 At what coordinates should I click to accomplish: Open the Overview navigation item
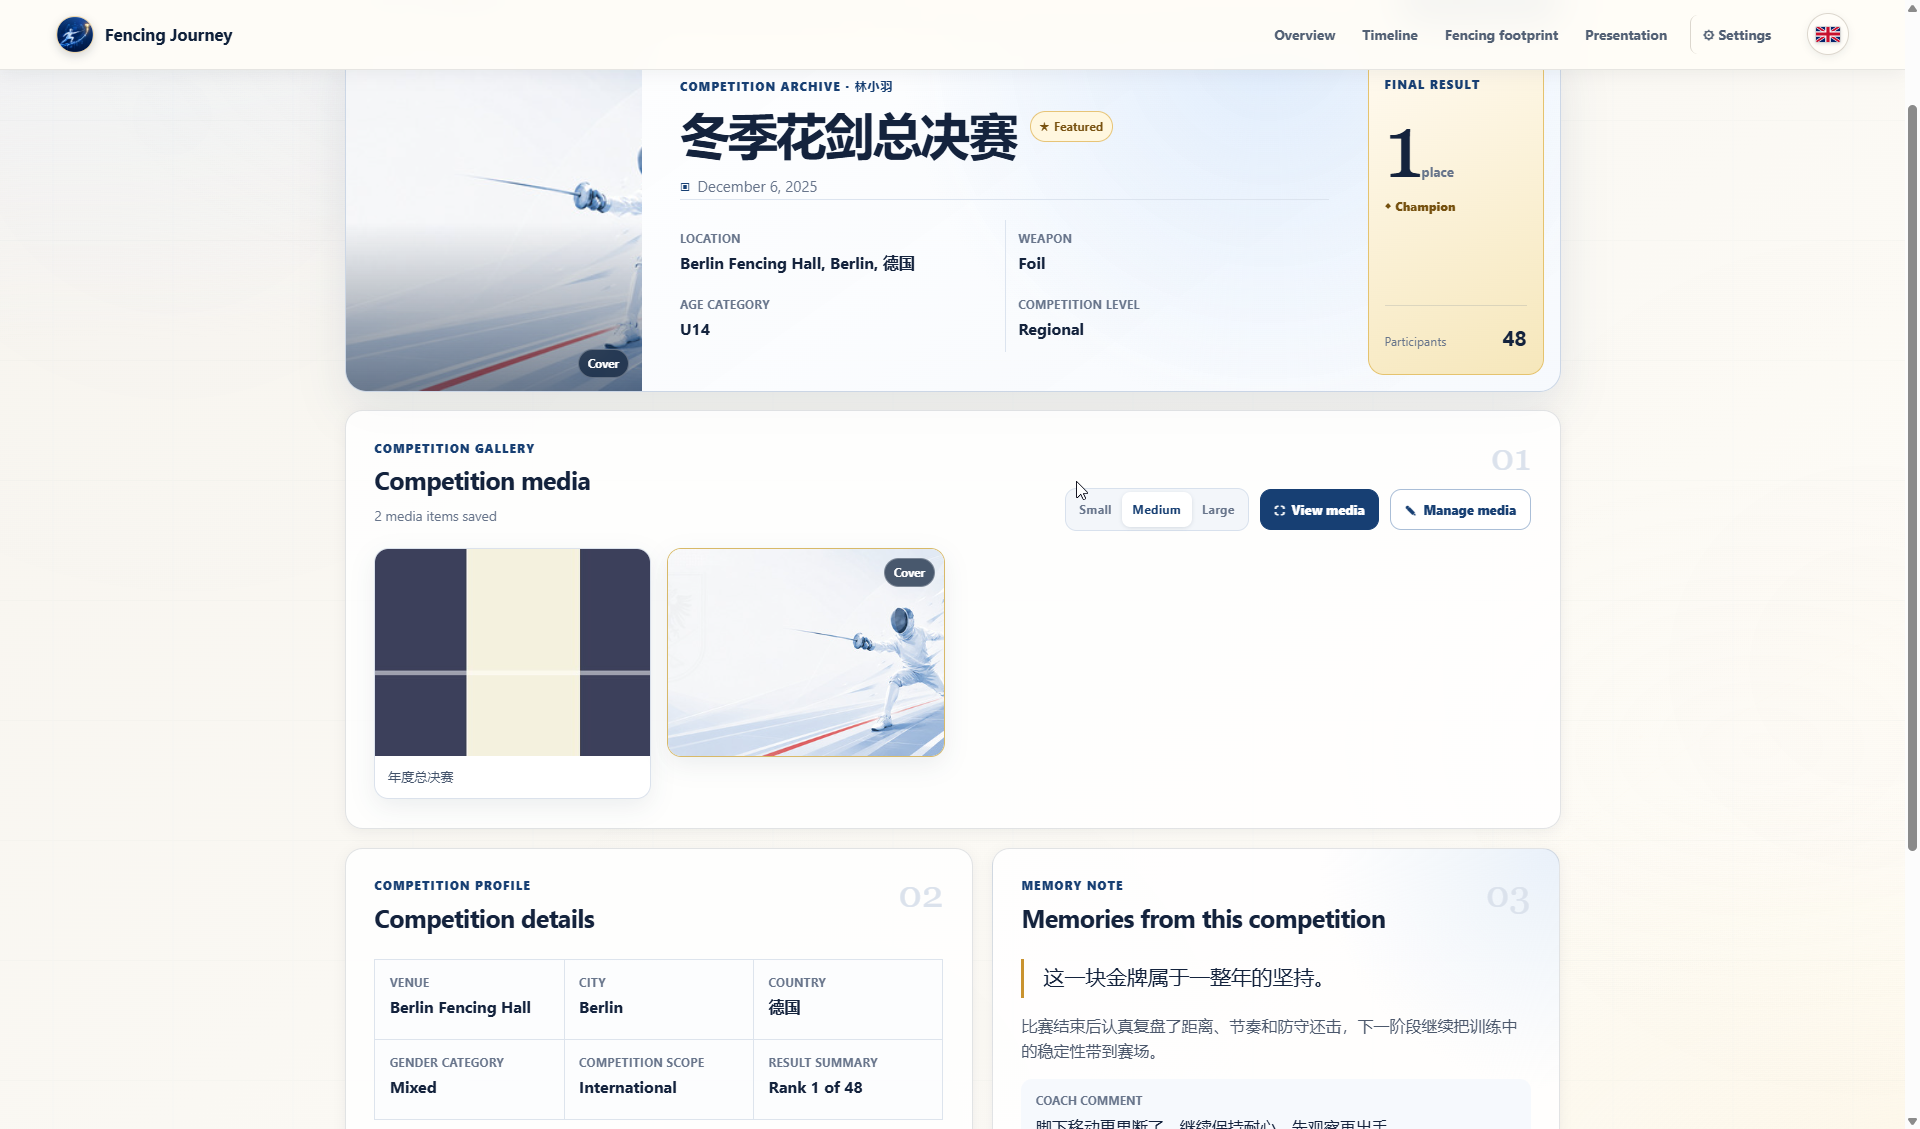tap(1304, 35)
